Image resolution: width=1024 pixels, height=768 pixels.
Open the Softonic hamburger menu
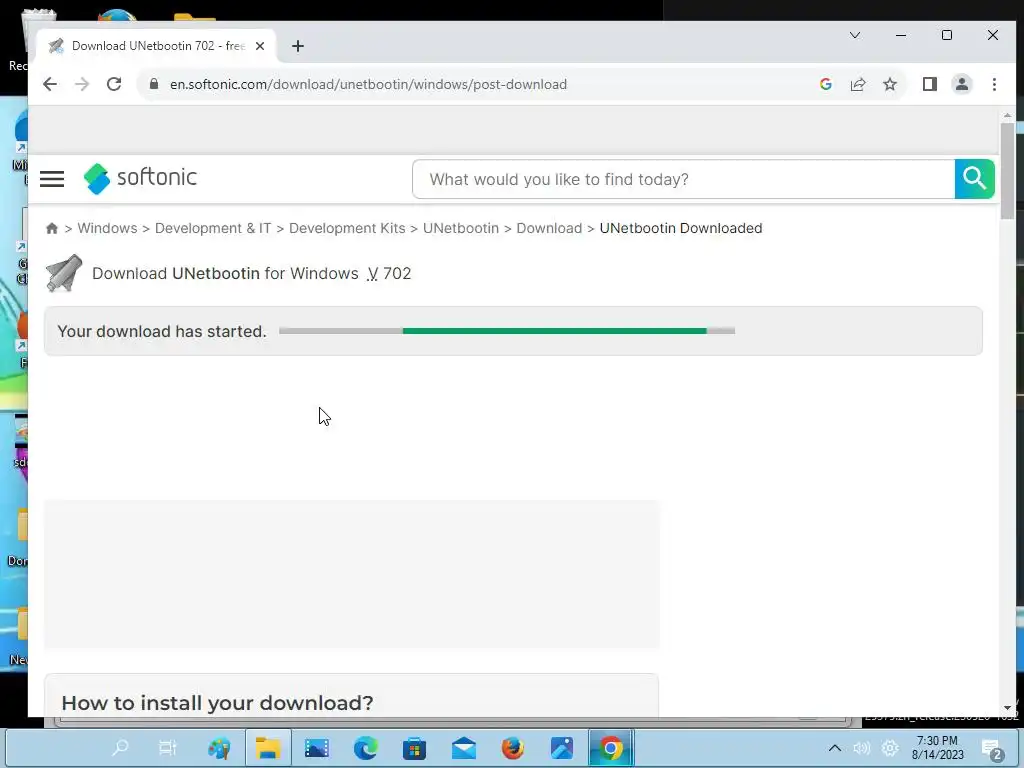tap(52, 179)
